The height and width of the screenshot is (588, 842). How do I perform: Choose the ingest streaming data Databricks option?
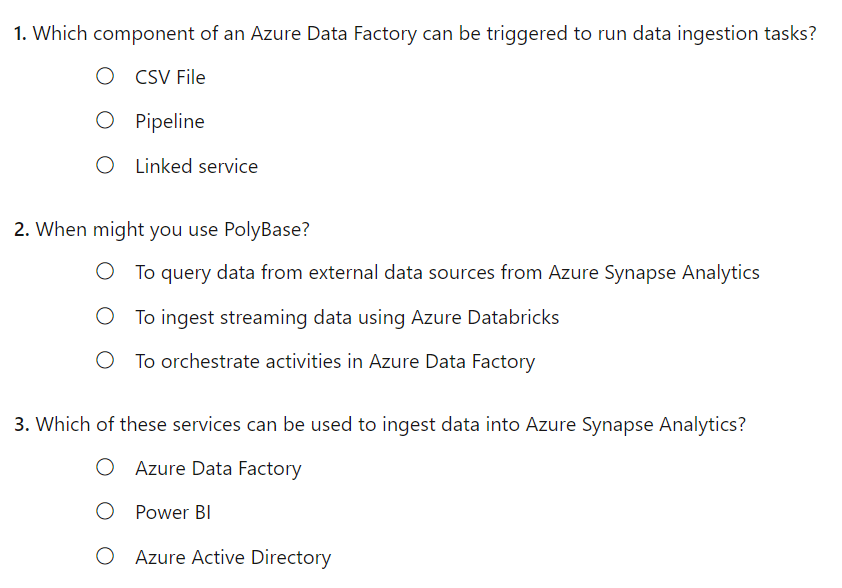[105, 316]
